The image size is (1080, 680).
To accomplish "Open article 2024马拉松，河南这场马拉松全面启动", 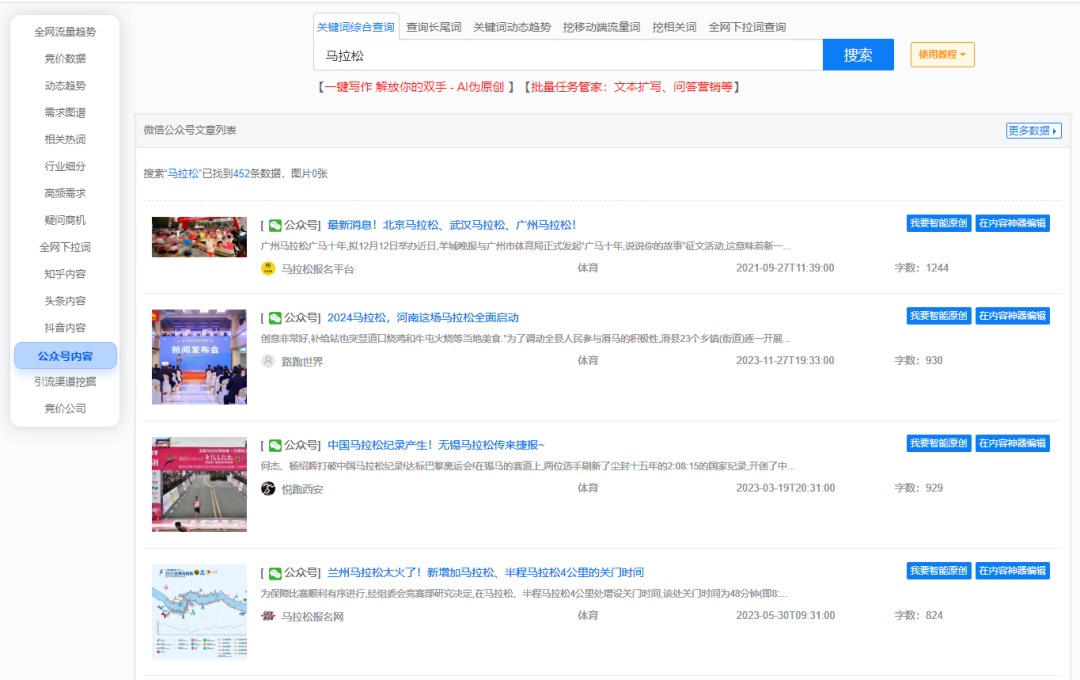I will pyautogui.click(x=423, y=318).
